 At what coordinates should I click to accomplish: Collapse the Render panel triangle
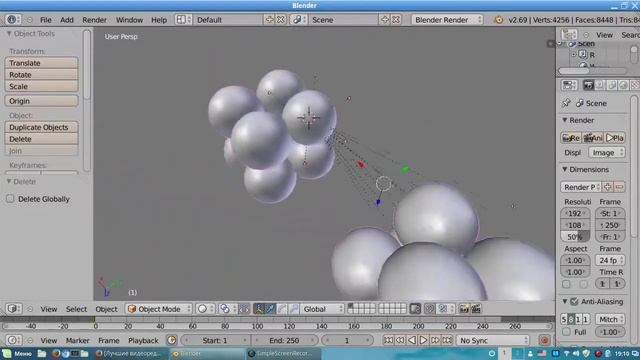click(564, 120)
